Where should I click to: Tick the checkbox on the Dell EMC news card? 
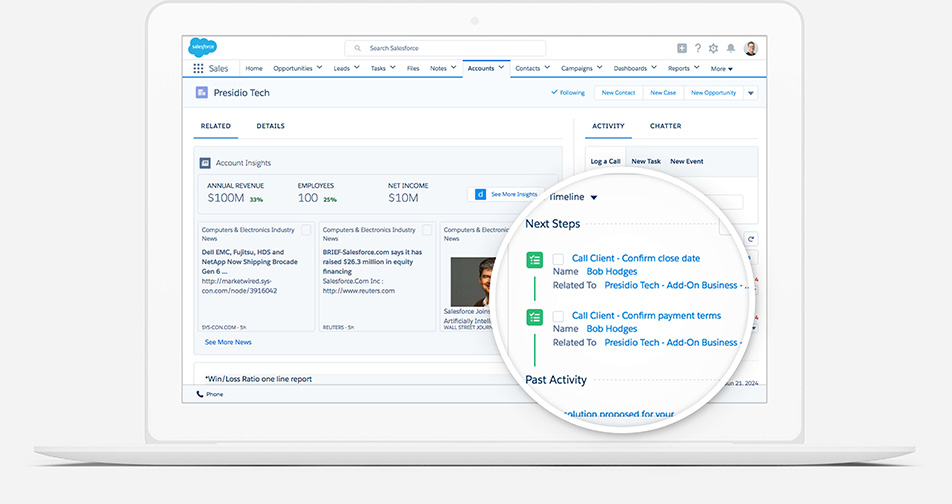click(306, 230)
